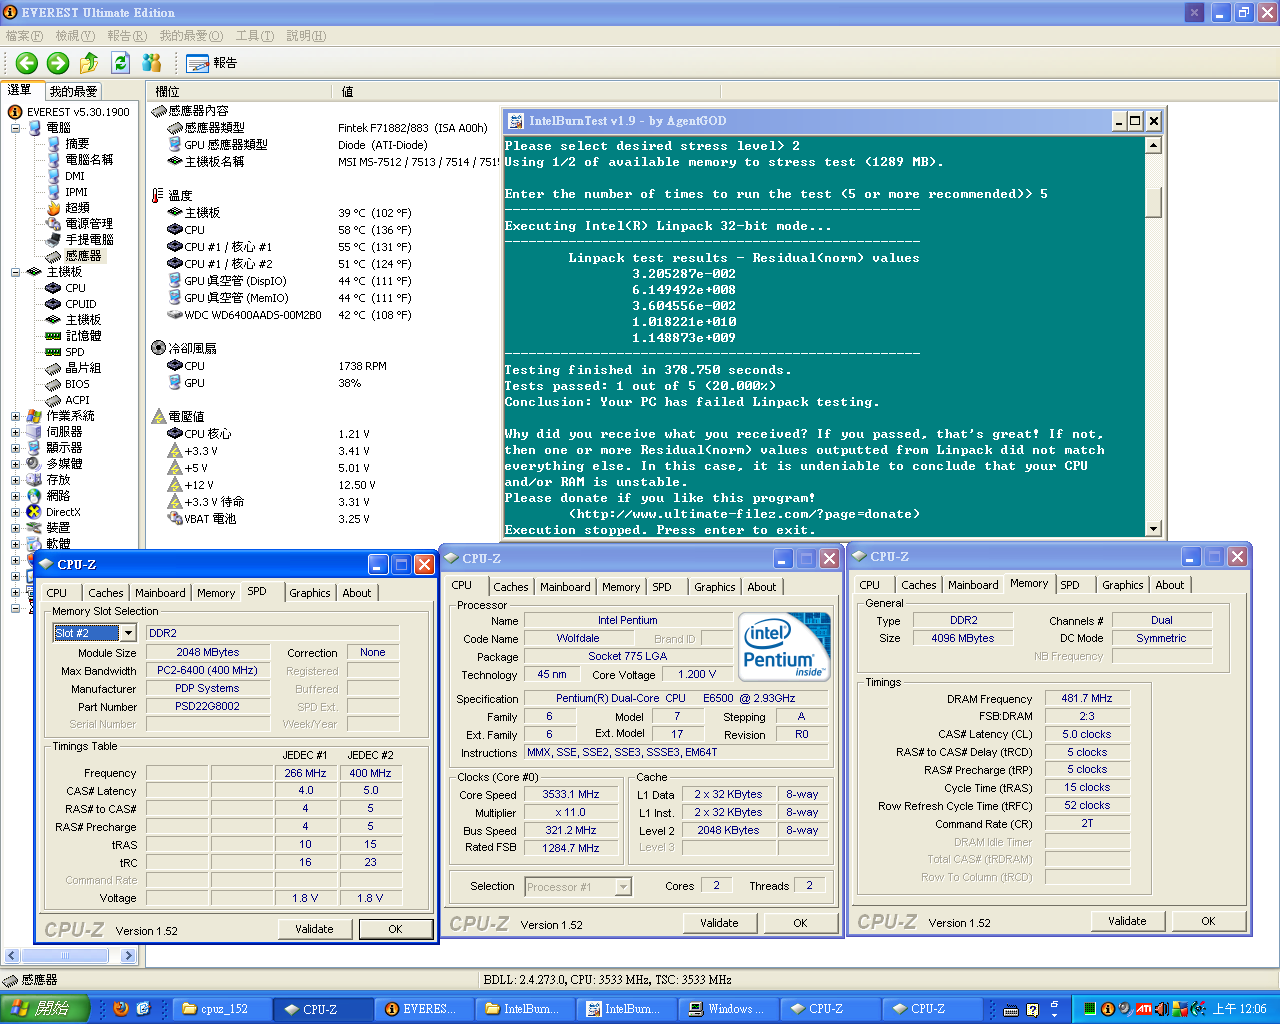Expand the 作業系統 operating system node

click(x=15, y=416)
